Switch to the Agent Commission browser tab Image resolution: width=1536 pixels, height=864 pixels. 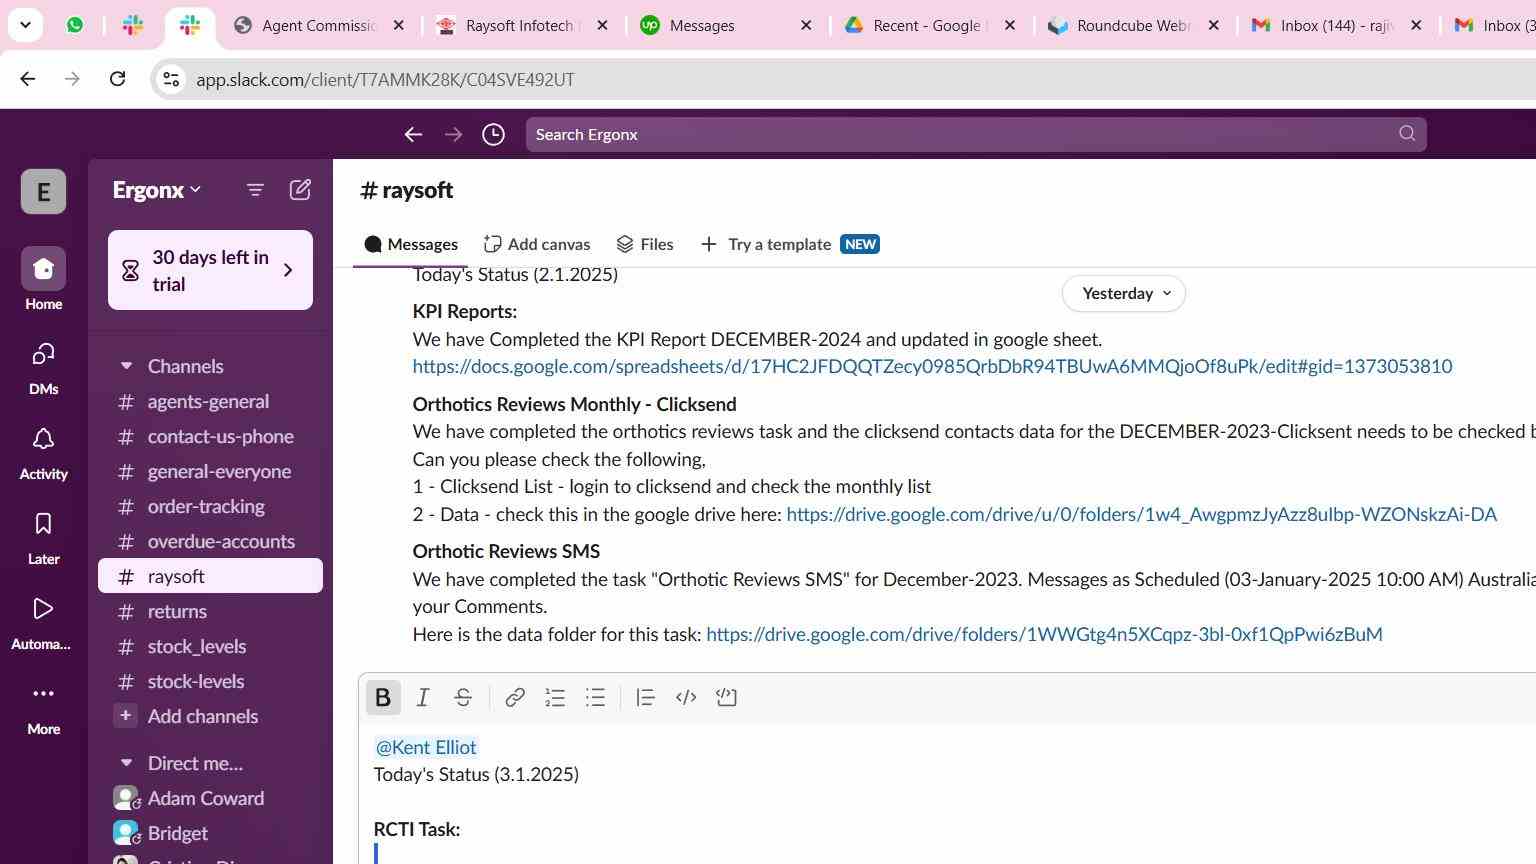tap(319, 25)
